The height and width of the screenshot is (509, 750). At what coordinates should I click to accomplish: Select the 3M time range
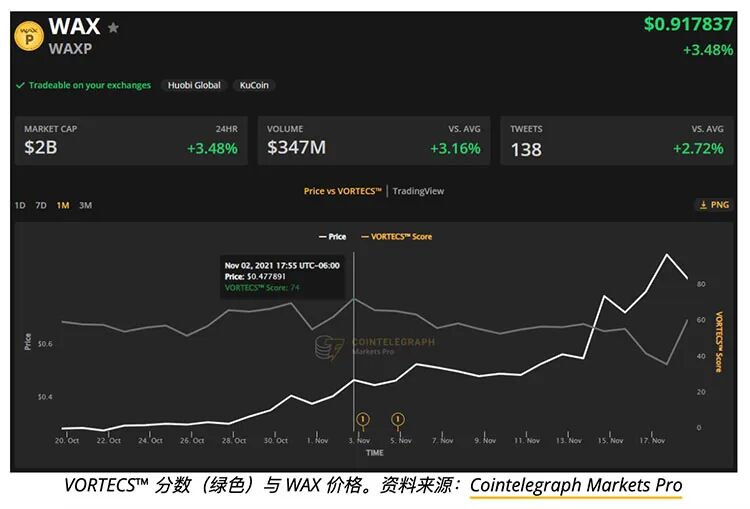[86, 205]
